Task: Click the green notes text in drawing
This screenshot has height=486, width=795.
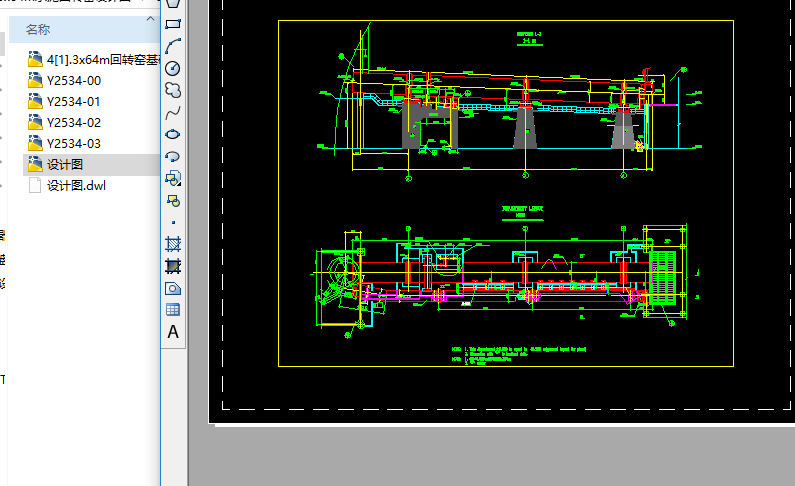Action: (x=519, y=356)
